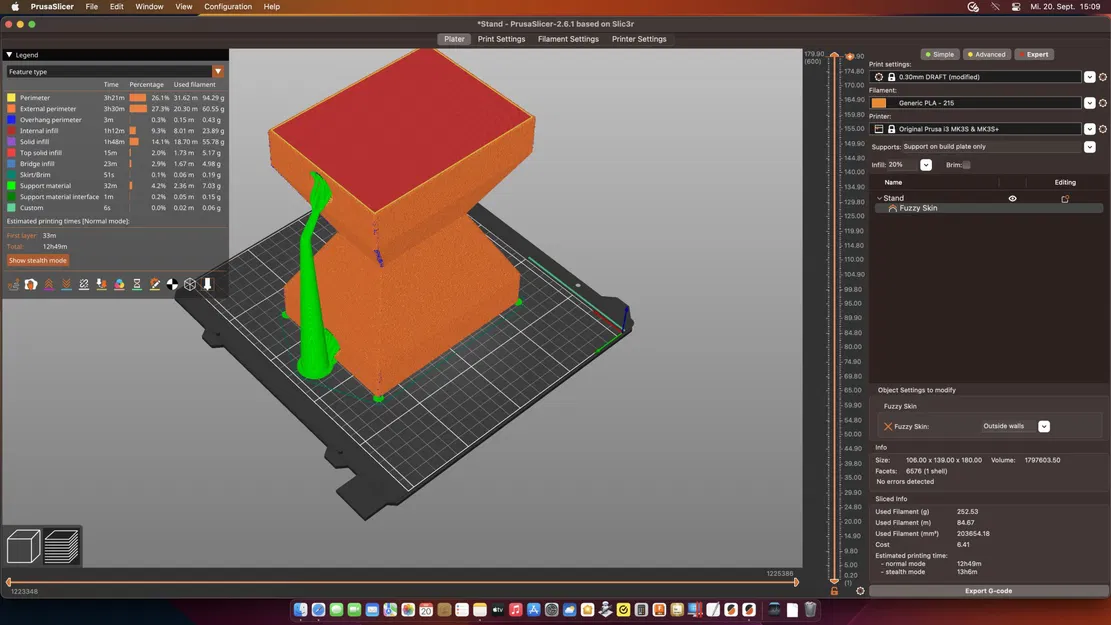Toggle color changes visibility icon
This screenshot has height=625, width=1111.
click(119, 285)
